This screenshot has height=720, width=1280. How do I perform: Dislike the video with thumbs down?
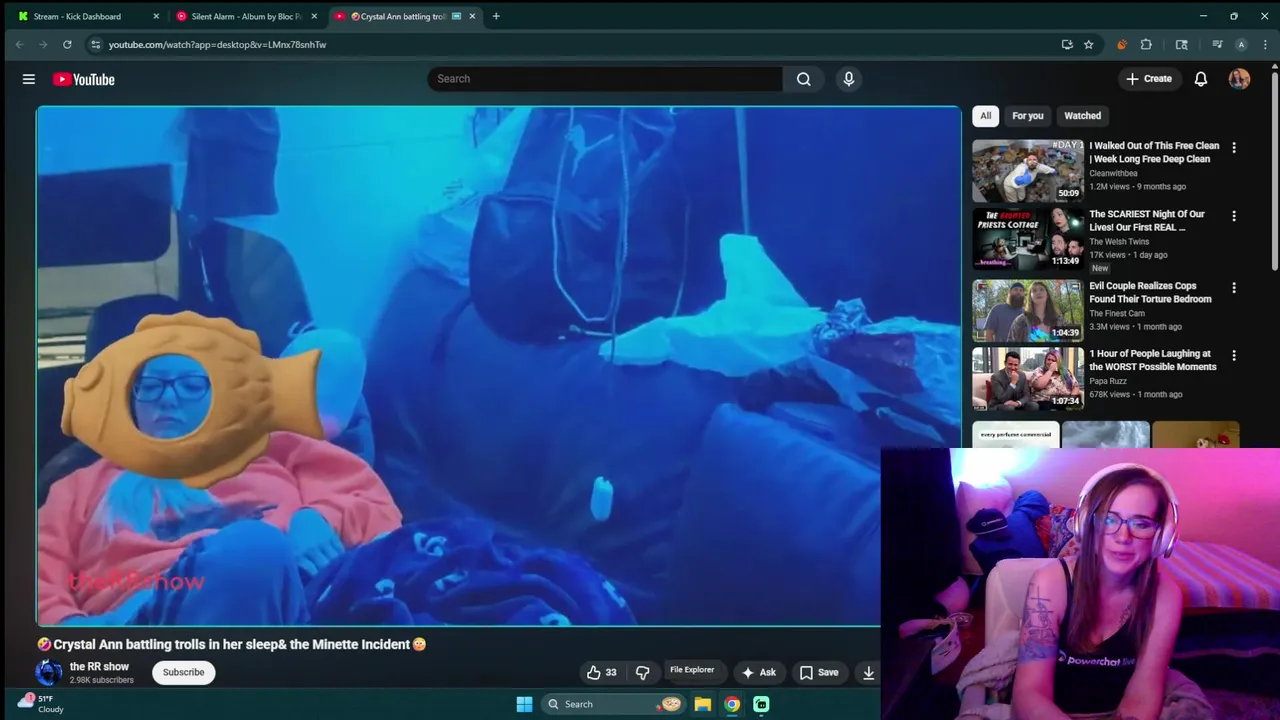643,672
